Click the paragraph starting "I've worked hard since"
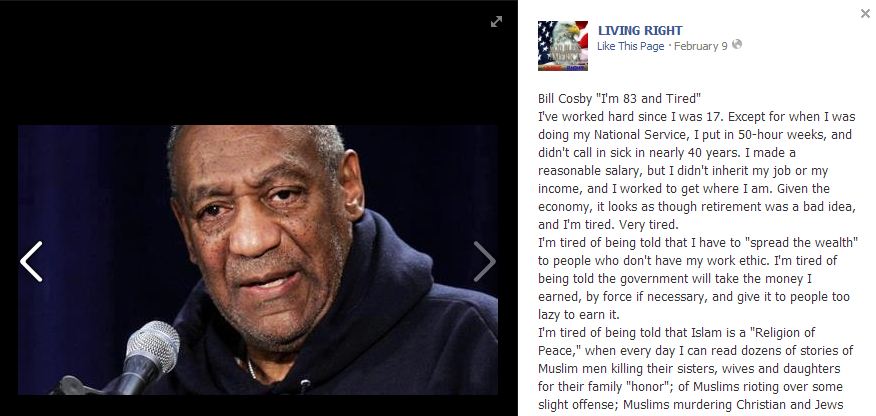 coord(697,171)
